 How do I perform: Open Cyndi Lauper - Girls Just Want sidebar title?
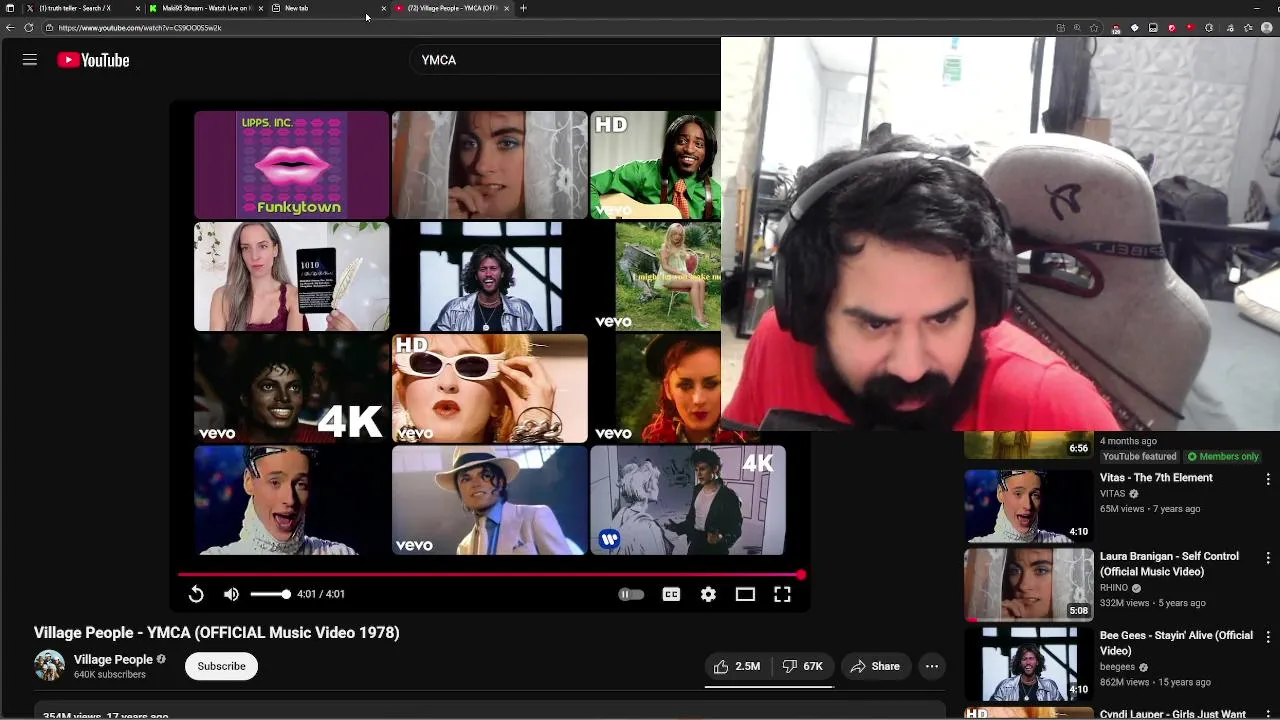pos(1173,714)
